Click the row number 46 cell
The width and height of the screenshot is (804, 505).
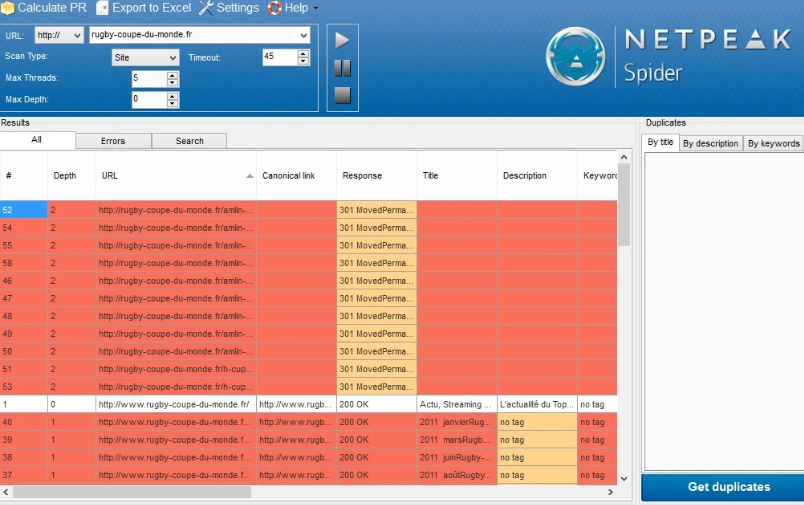(24, 280)
